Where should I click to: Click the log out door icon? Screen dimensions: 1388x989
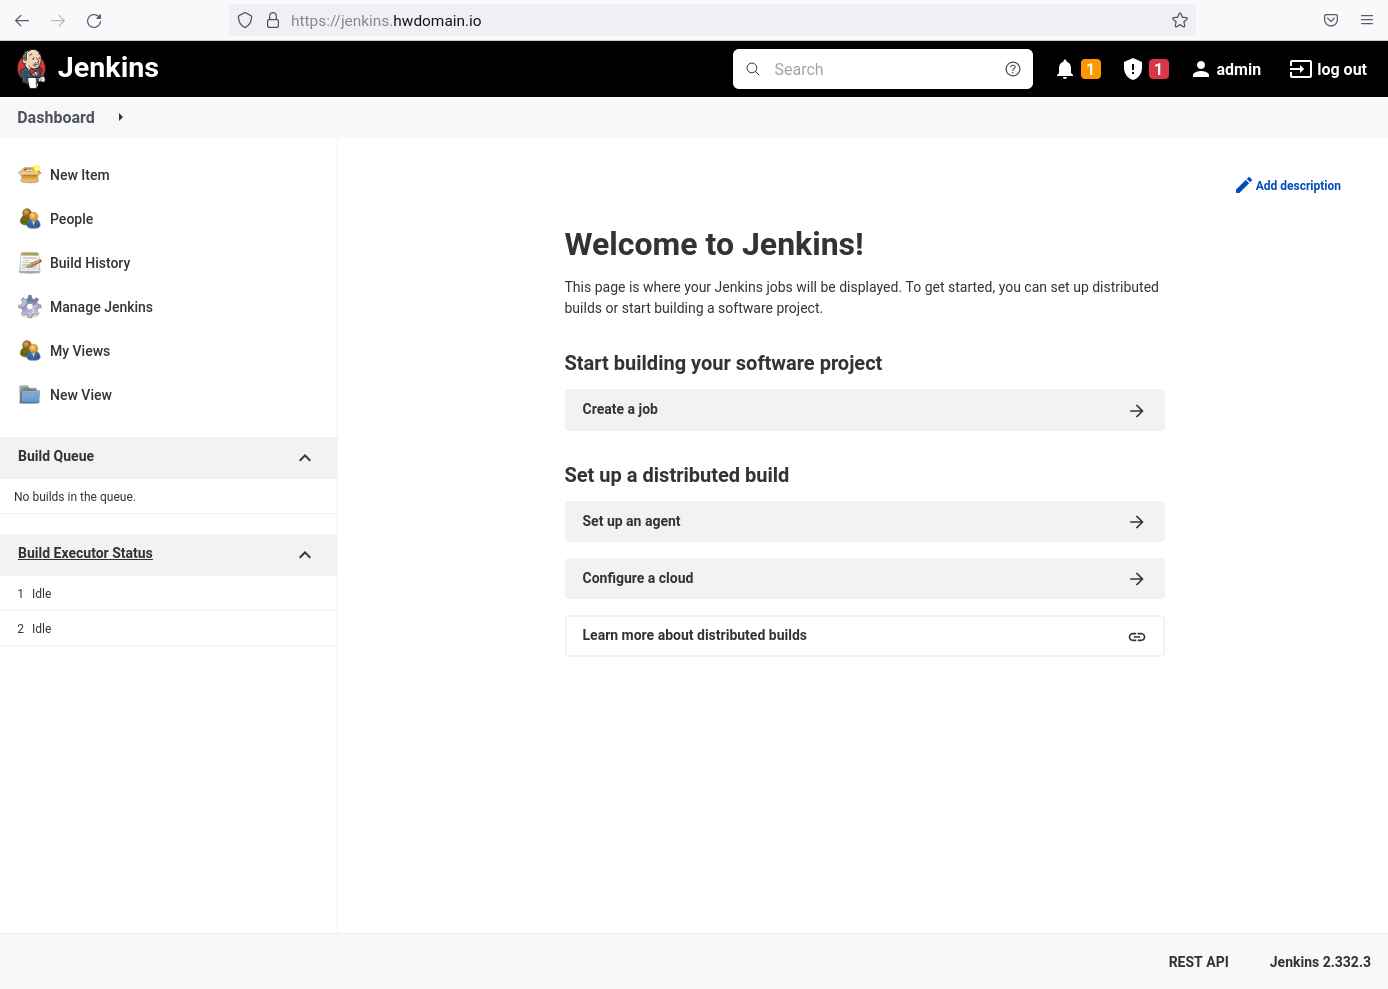(1300, 69)
